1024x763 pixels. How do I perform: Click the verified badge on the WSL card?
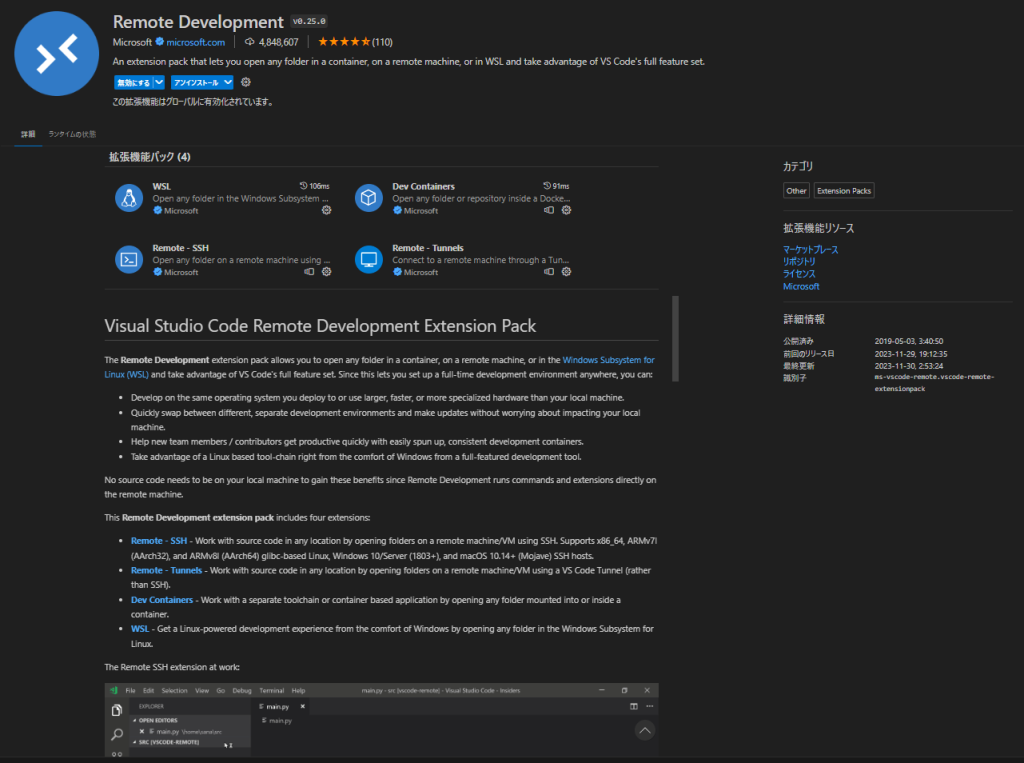[x=157, y=210]
